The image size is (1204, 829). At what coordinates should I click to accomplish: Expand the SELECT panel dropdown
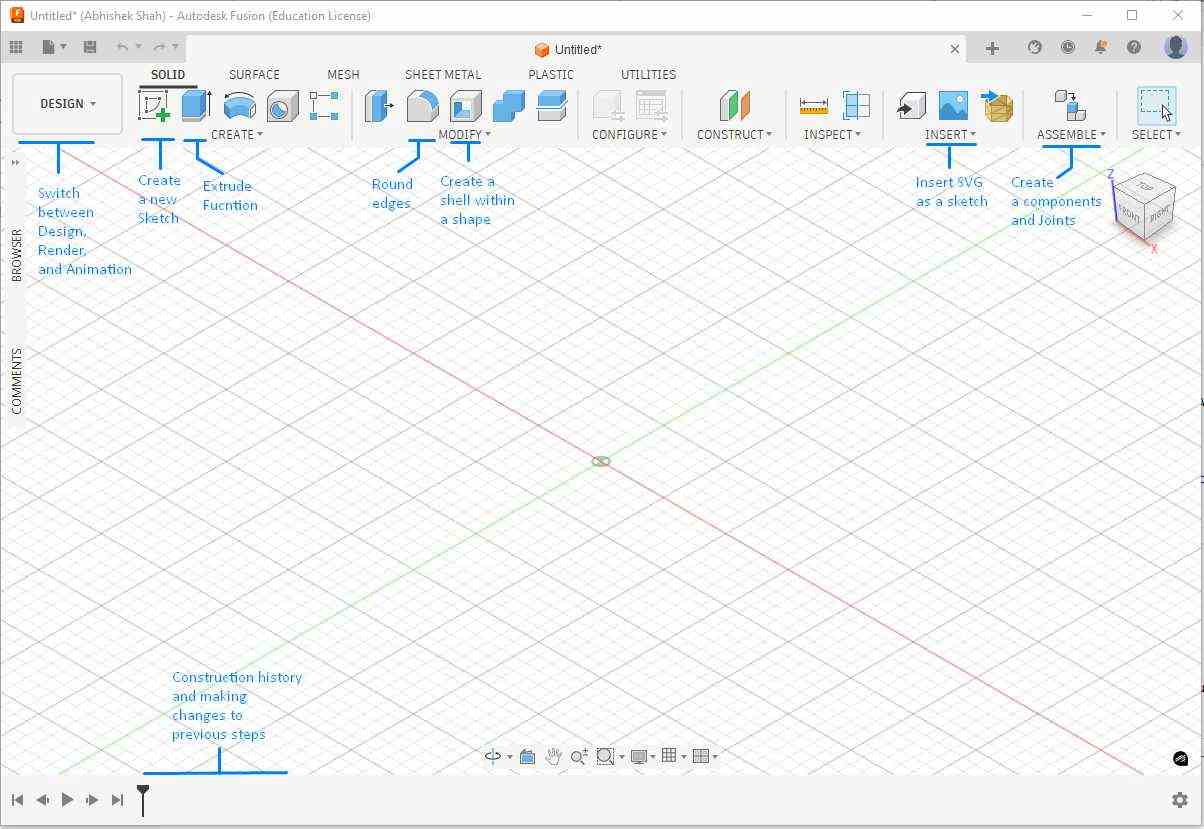[x=1157, y=134]
